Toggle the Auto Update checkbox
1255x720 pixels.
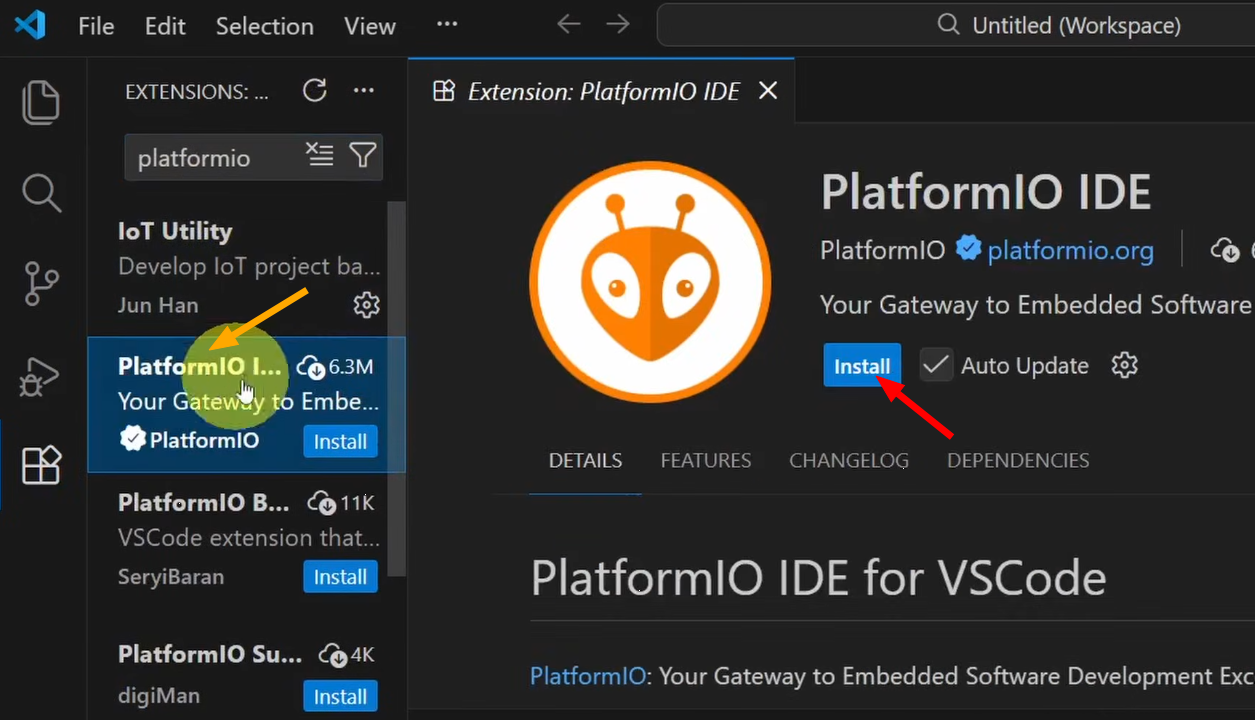(935, 365)
